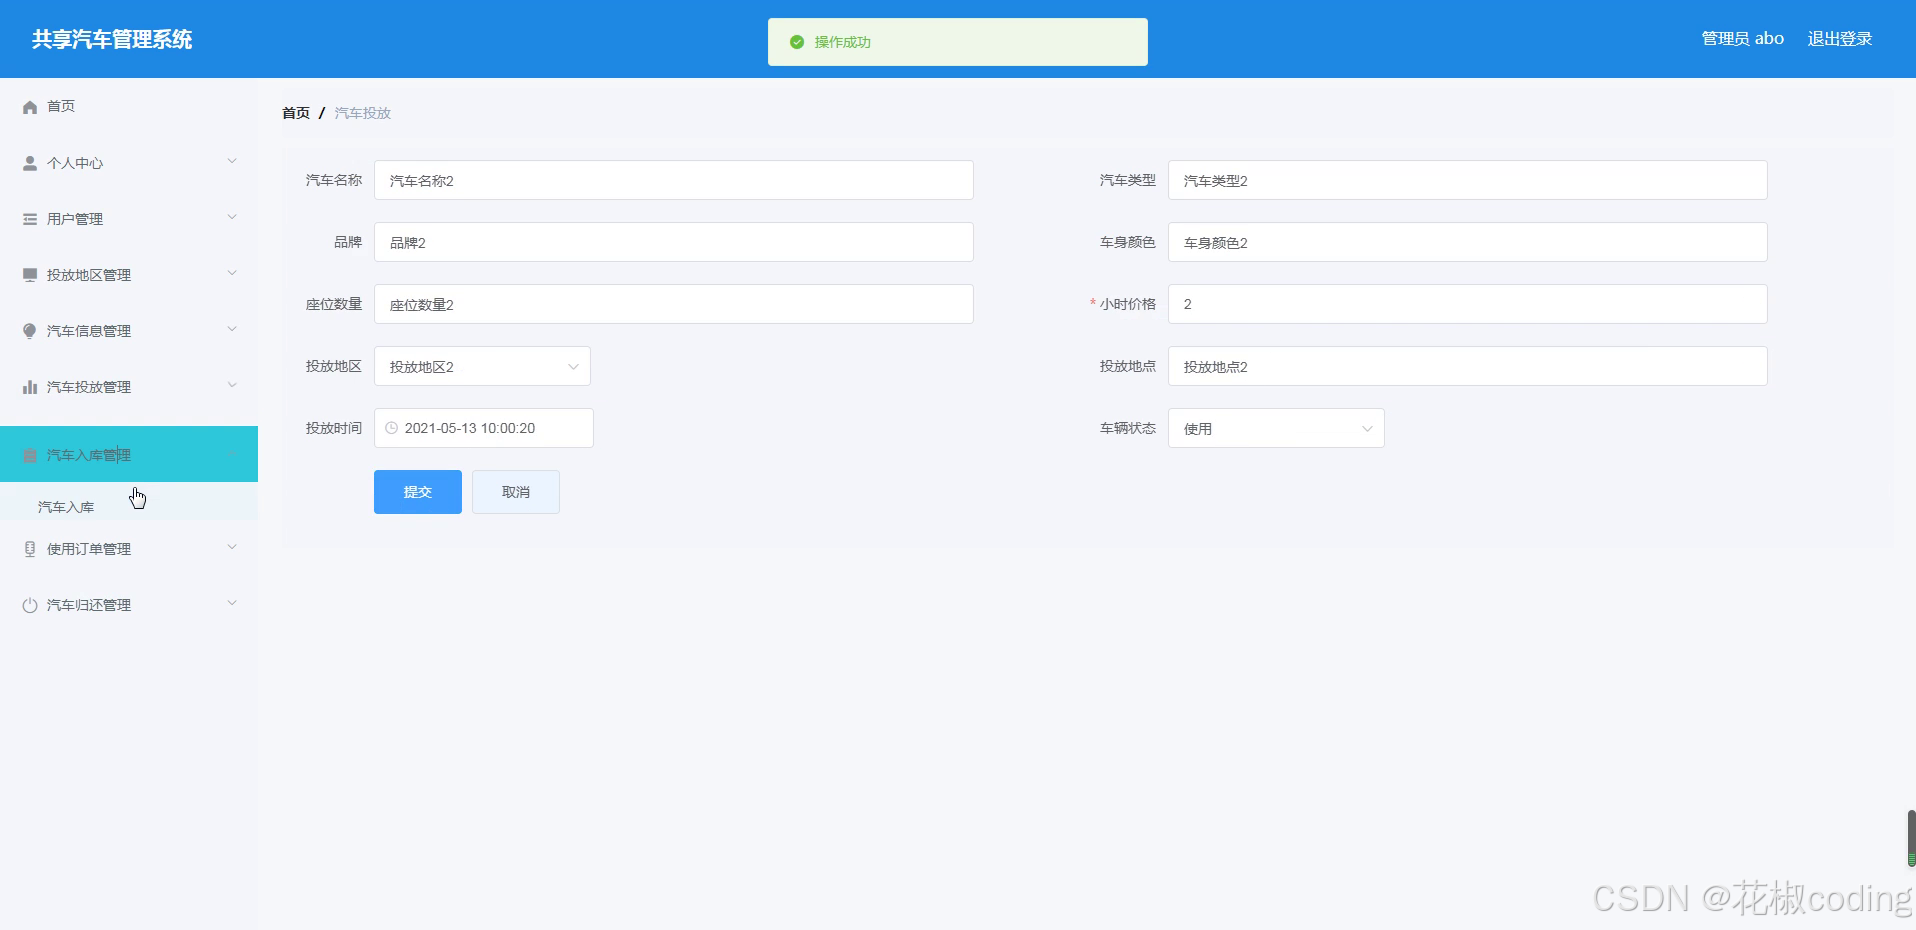Expand the 投放地区管理 chevron
Viewport: 1916px width, 930px height.
(x=232, y=273)
